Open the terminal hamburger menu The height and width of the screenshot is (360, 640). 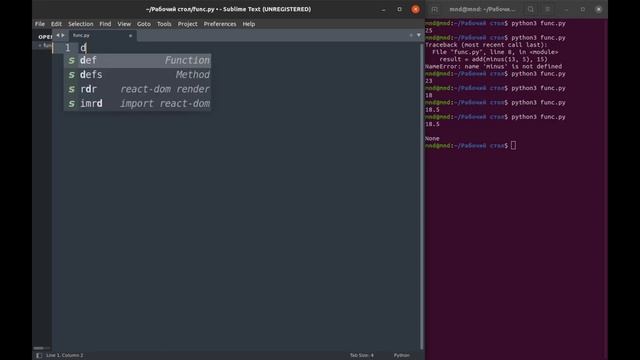pos(548,9)
